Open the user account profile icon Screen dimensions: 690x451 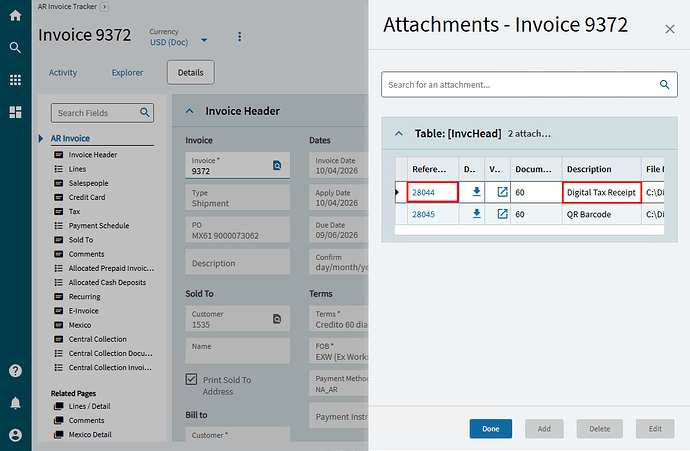(15, 435)
